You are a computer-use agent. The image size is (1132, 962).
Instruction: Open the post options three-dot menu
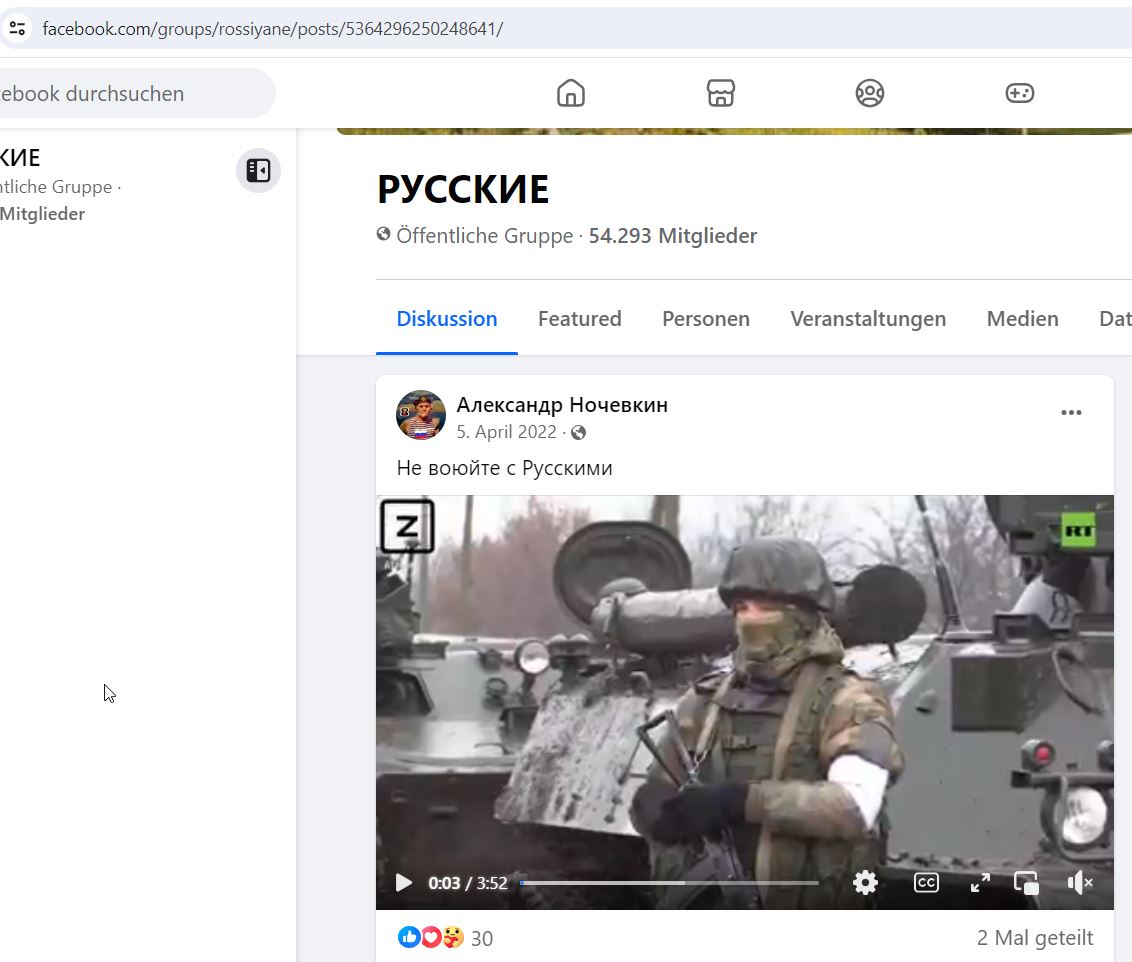[1071, 413]
